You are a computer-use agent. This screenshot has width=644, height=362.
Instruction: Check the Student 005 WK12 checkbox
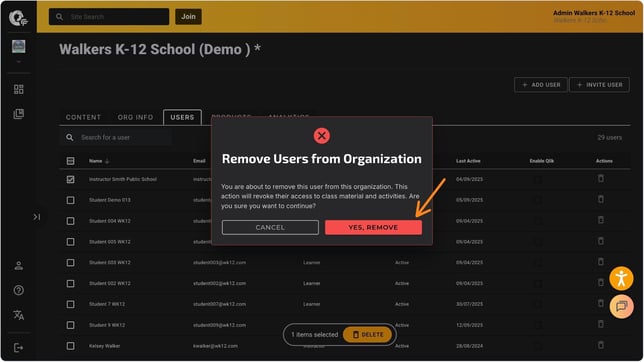coord(71,242)
